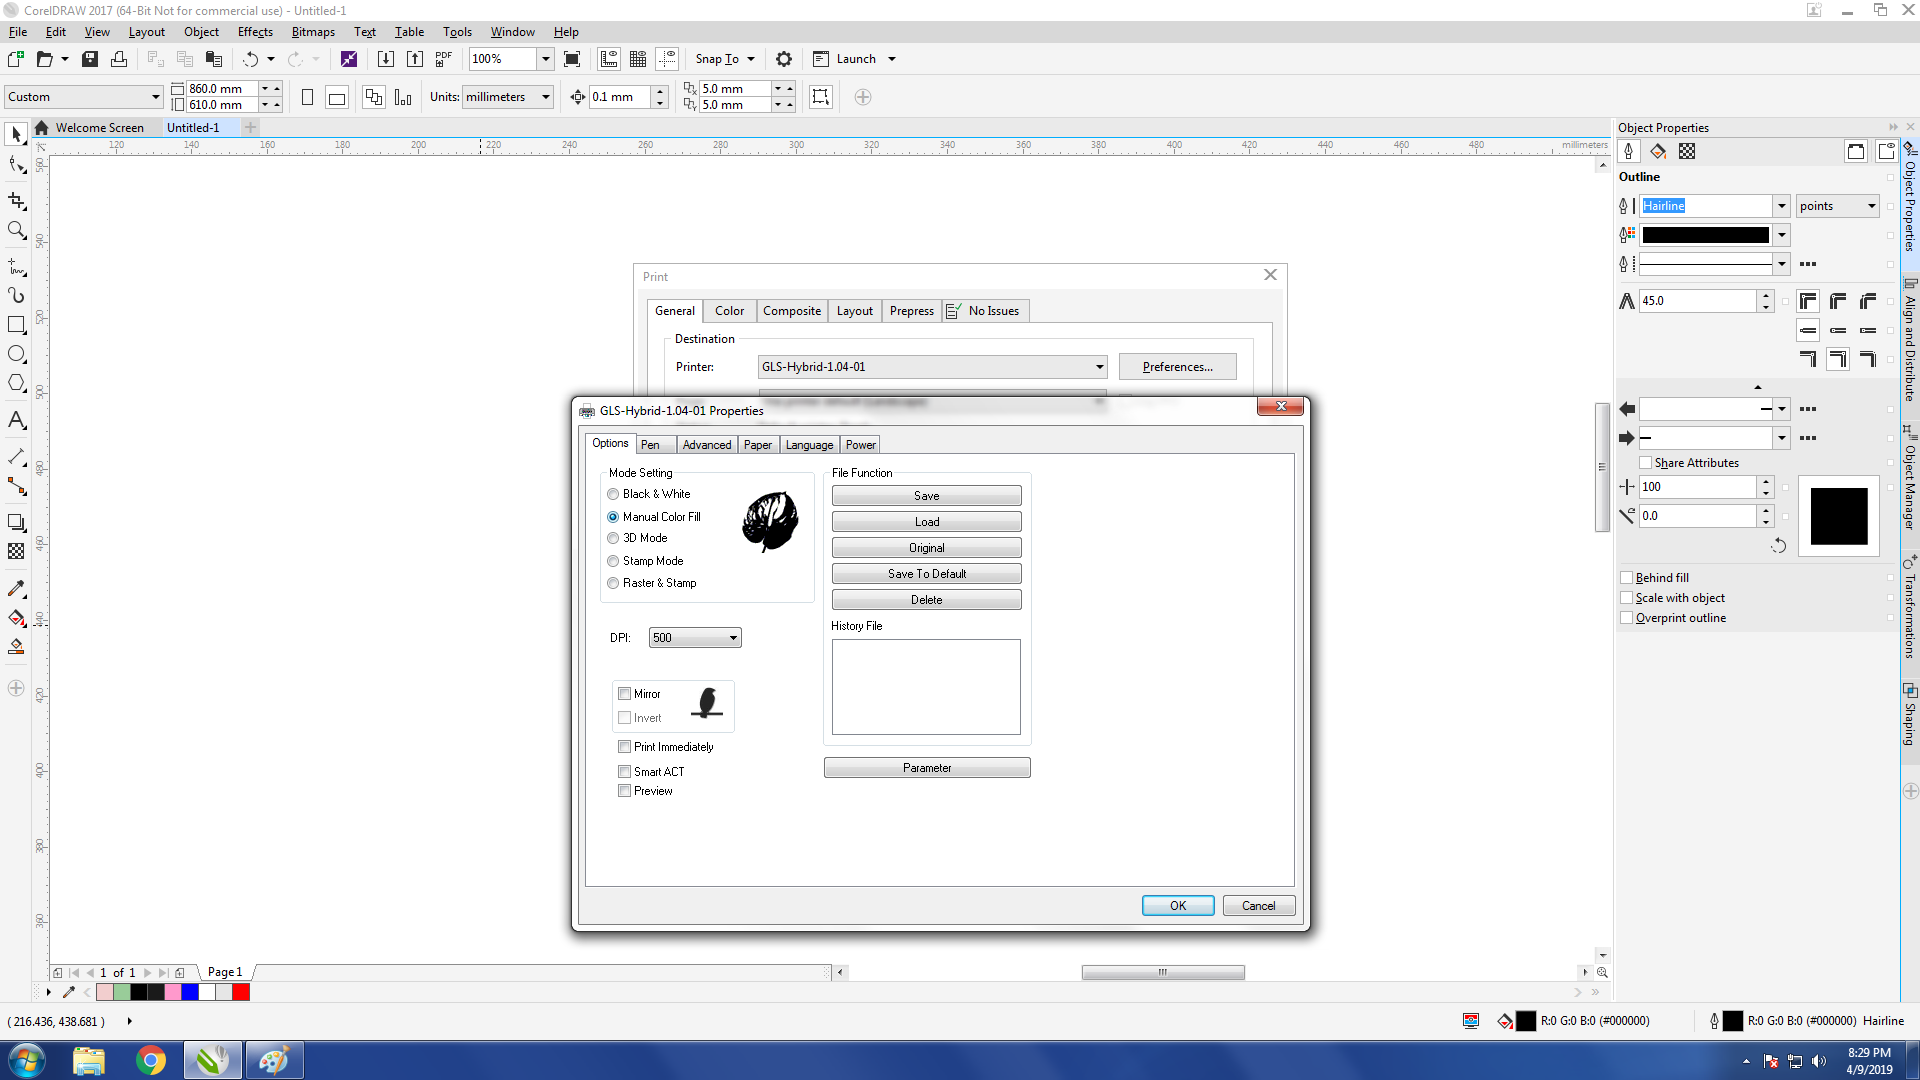Switch to the Paper tab
1920x1080 pixels.
(x=757, y=445)
